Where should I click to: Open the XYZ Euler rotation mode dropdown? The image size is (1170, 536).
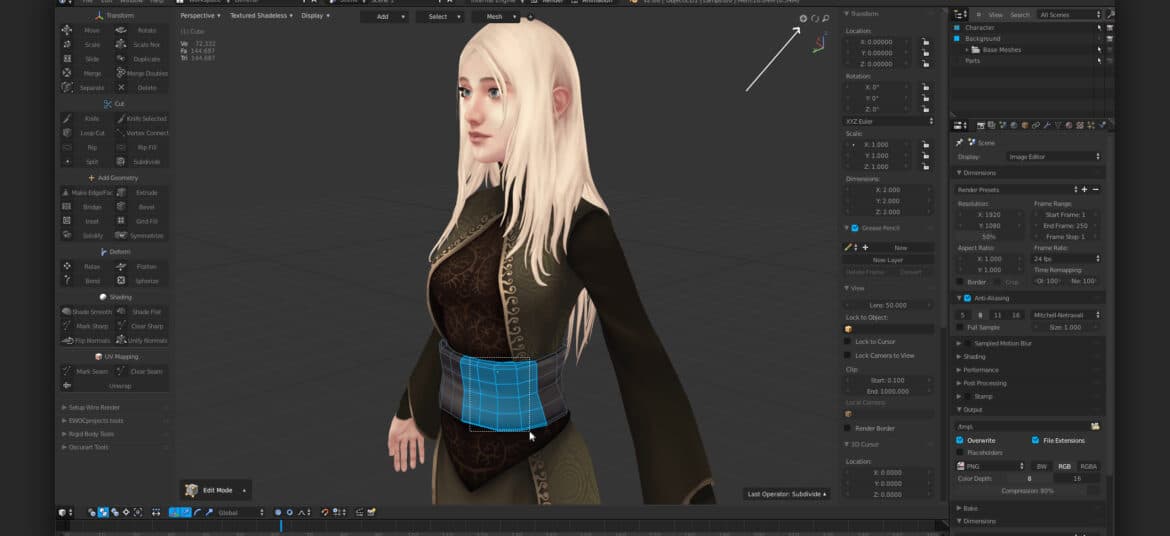click(x=889, y=121)
